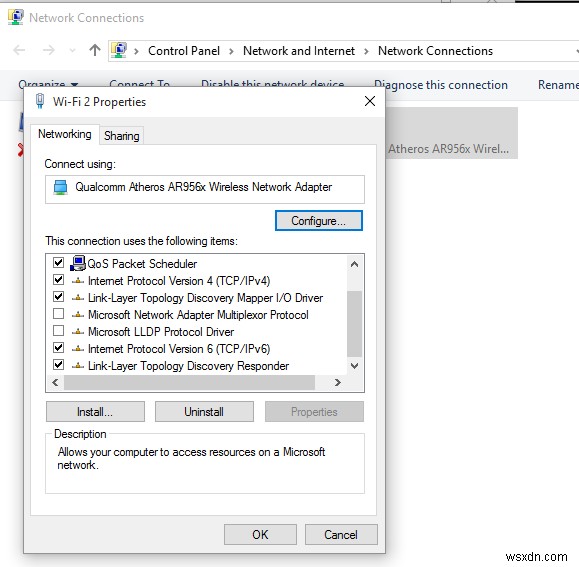Go back with the Back arrow

(x=19, y=50)
